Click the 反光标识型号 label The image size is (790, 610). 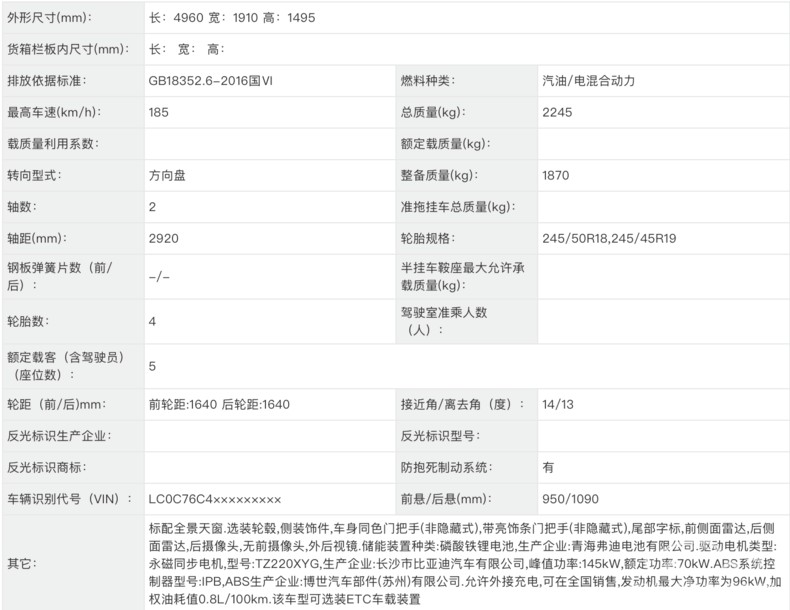[x=440, y=436]
